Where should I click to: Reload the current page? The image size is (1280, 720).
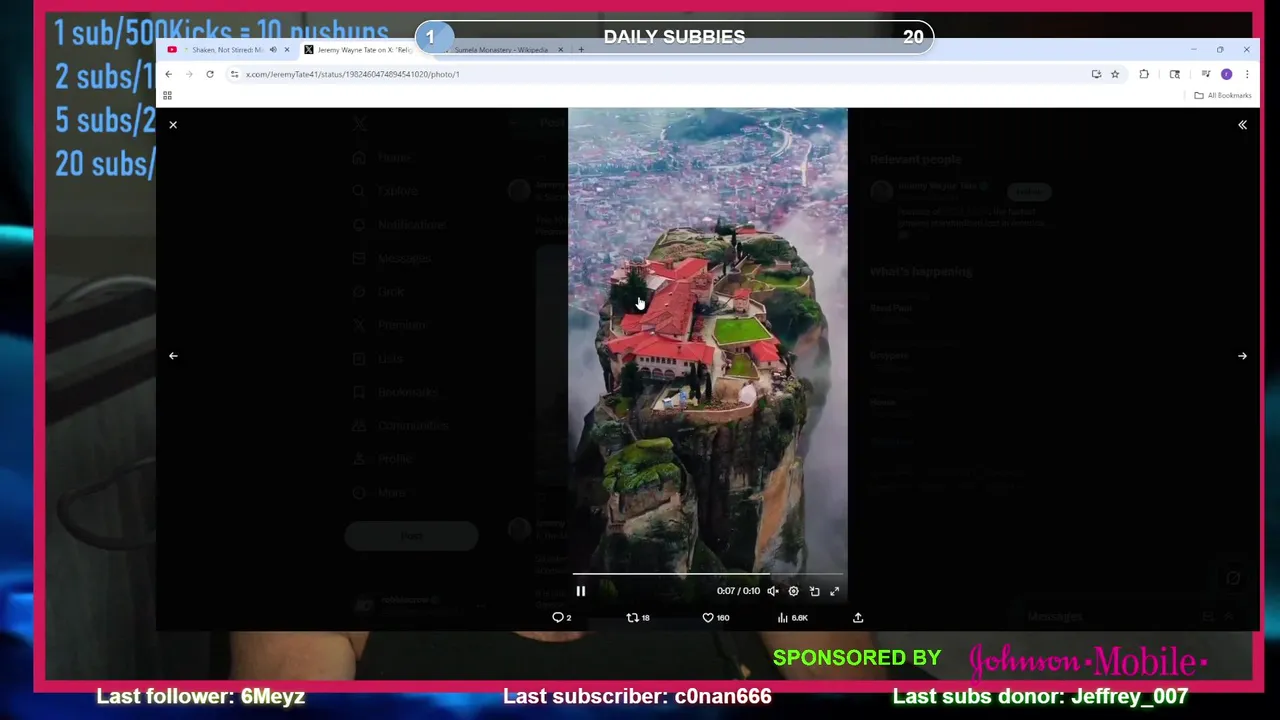210,74
